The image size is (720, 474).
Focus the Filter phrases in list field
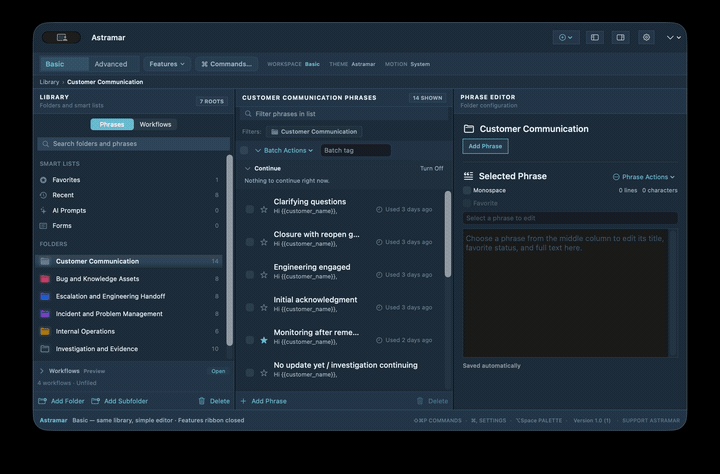(344, 114)
